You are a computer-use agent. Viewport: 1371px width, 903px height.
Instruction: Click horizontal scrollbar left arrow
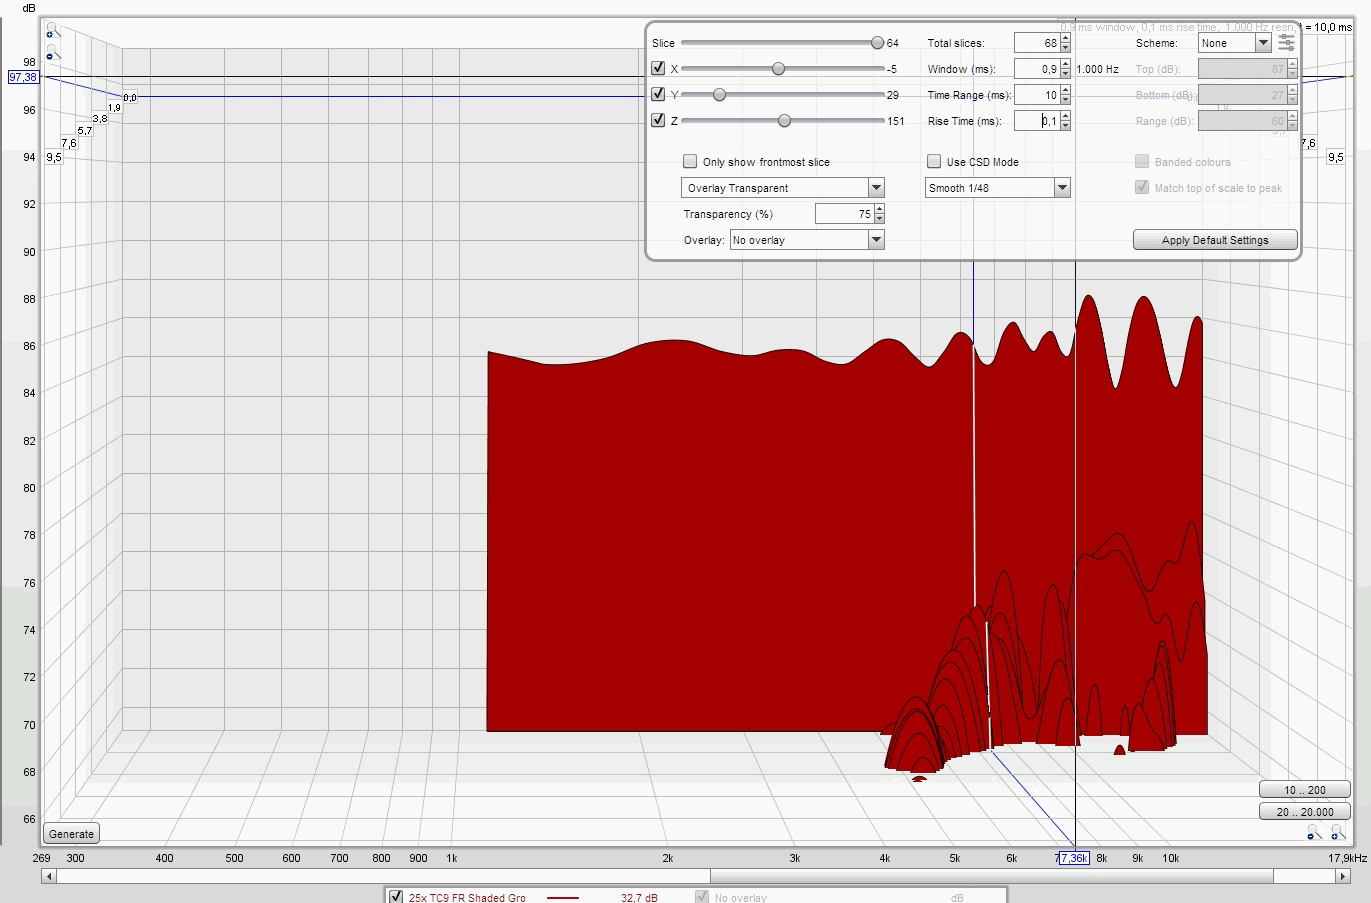coord(48,876)
